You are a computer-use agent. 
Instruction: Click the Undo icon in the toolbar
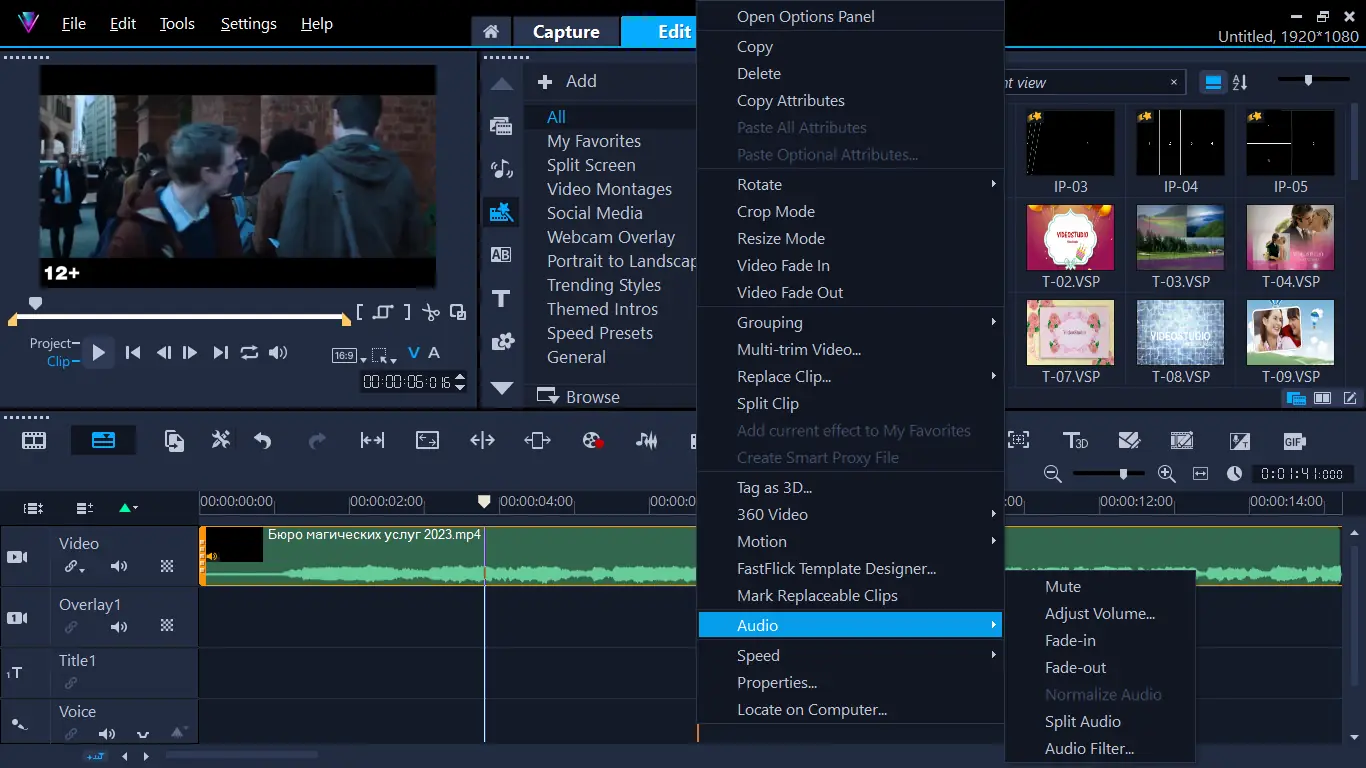pos(261,440)
